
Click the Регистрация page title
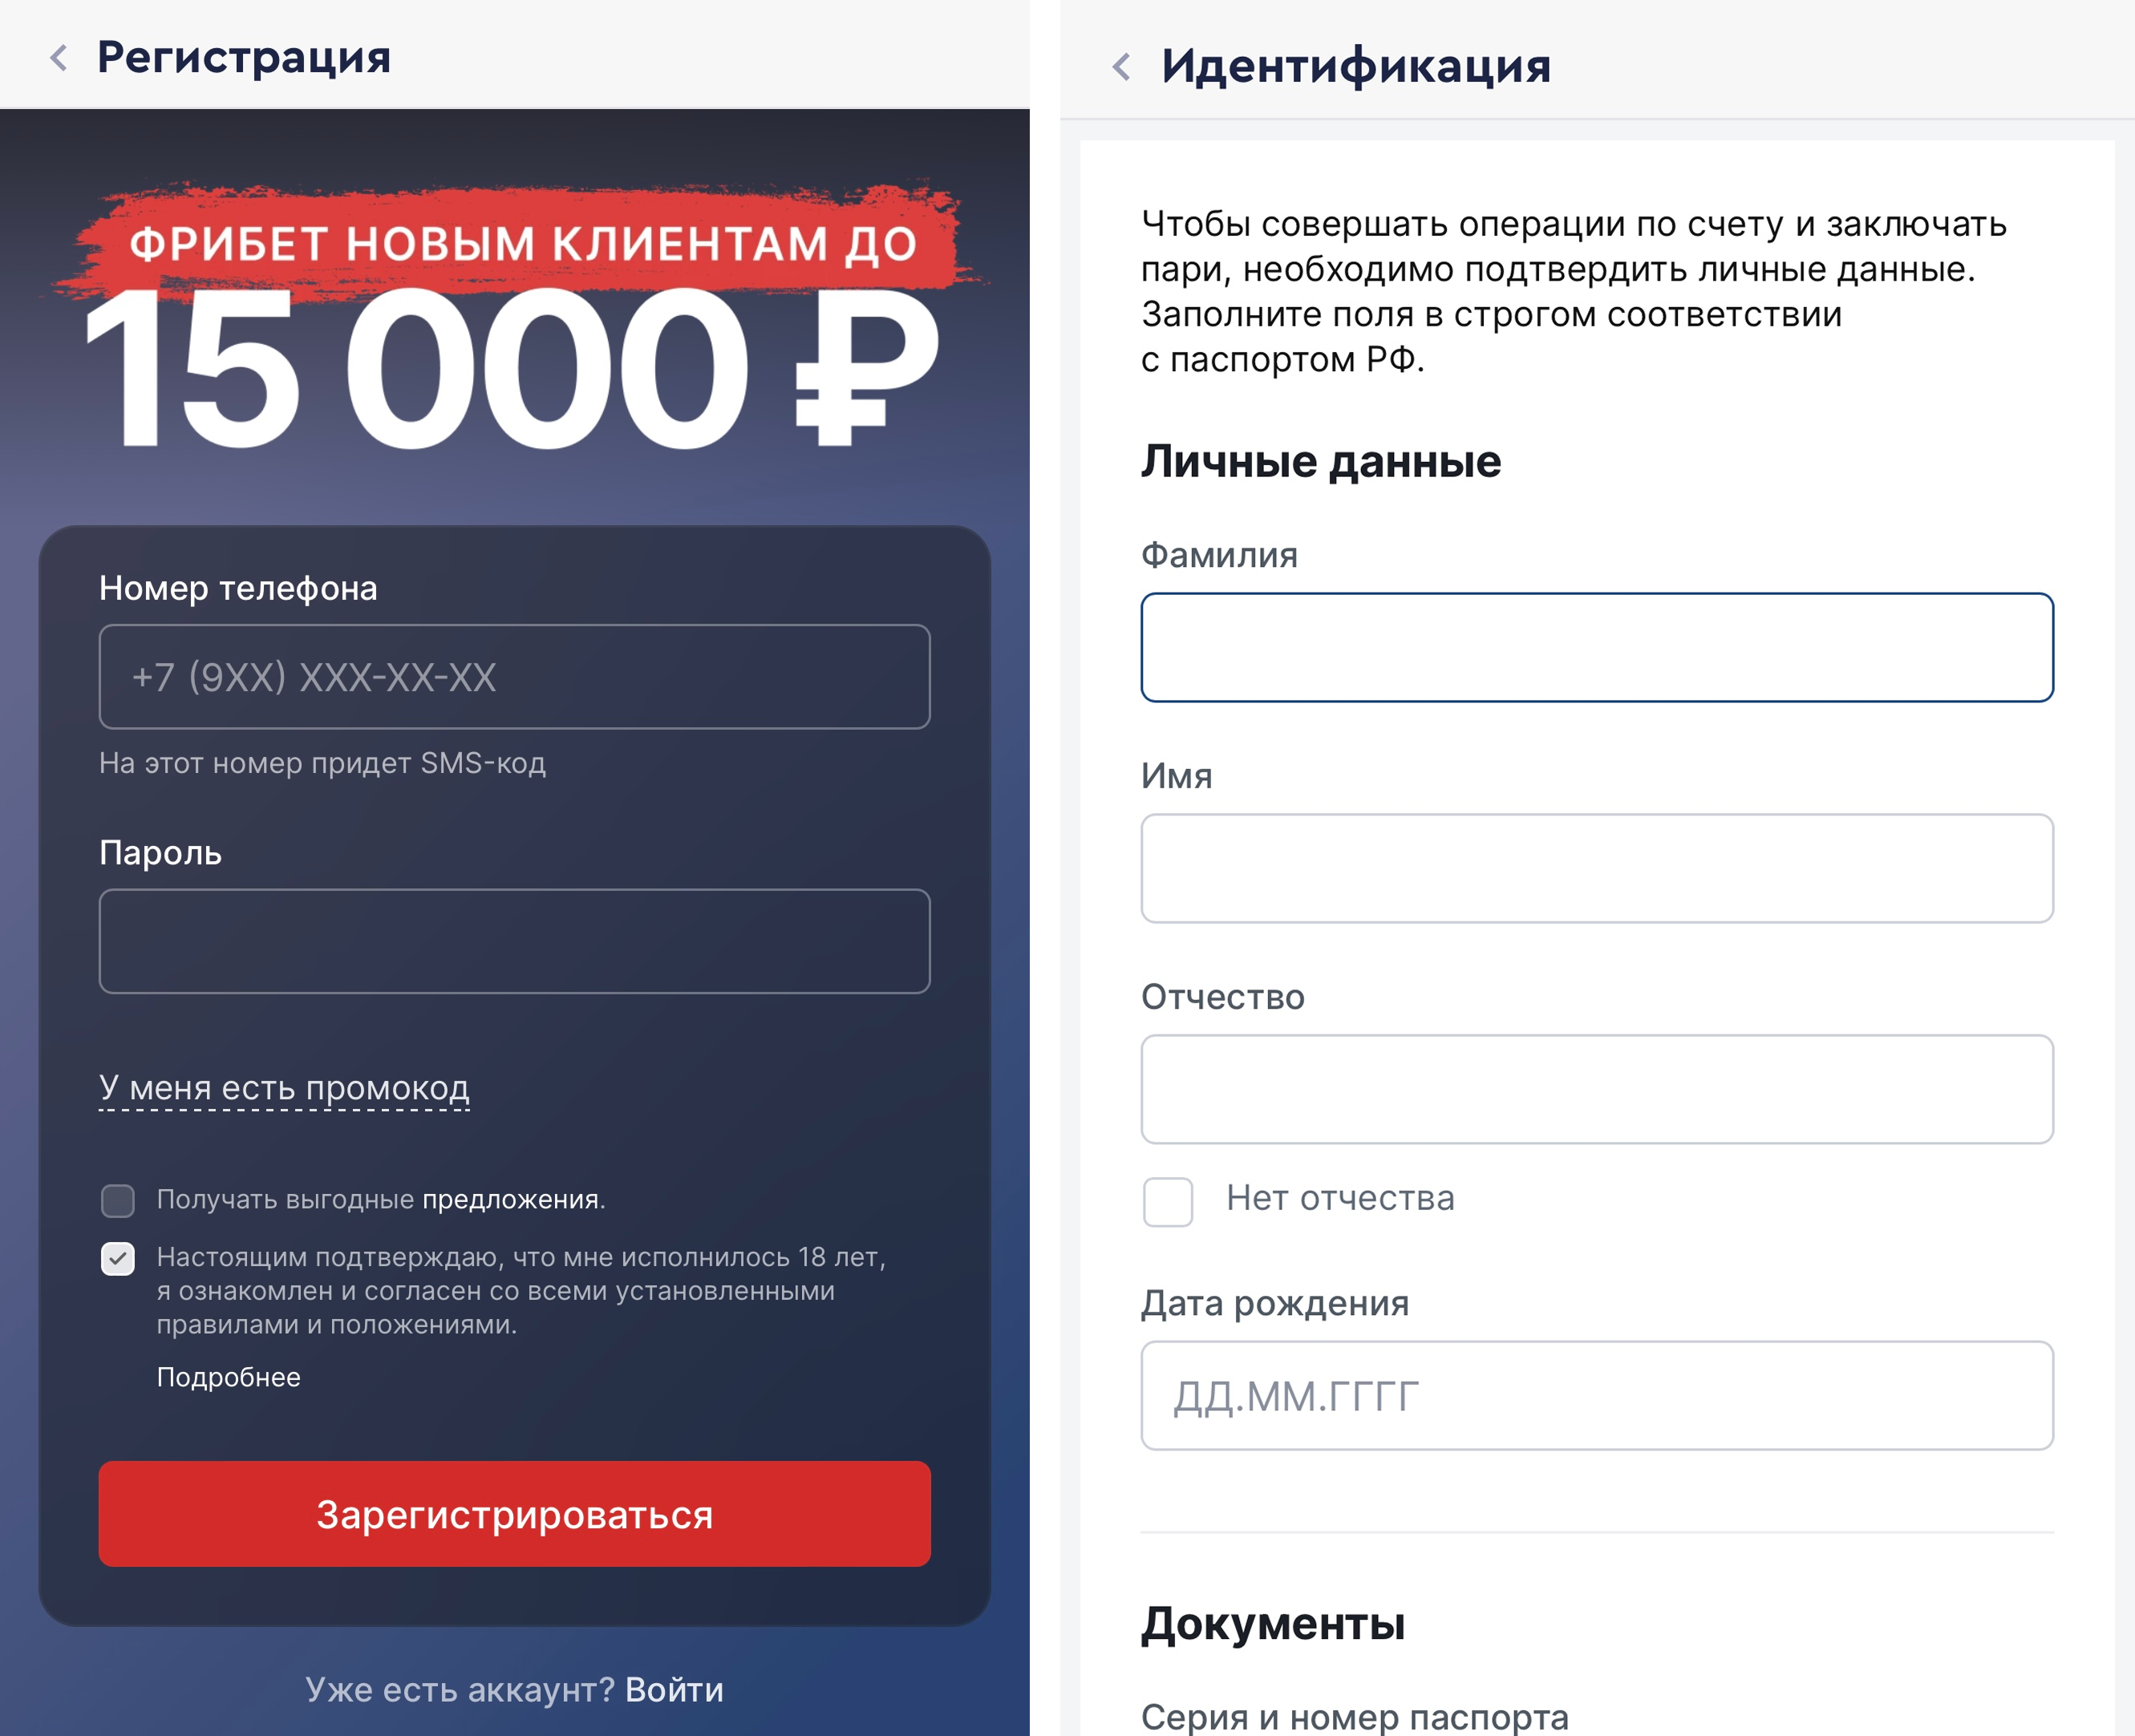click(x=244, y=57)
